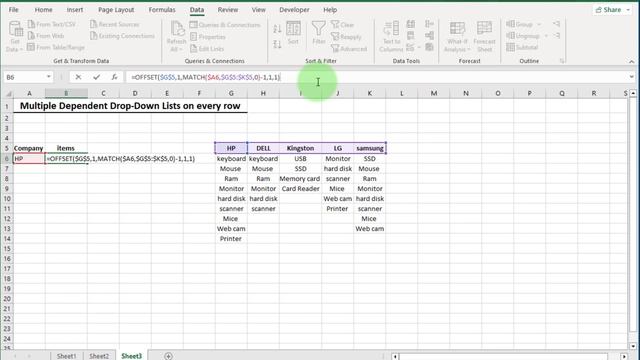Open the Ungroup dropdown arrow

coord(546,36)
